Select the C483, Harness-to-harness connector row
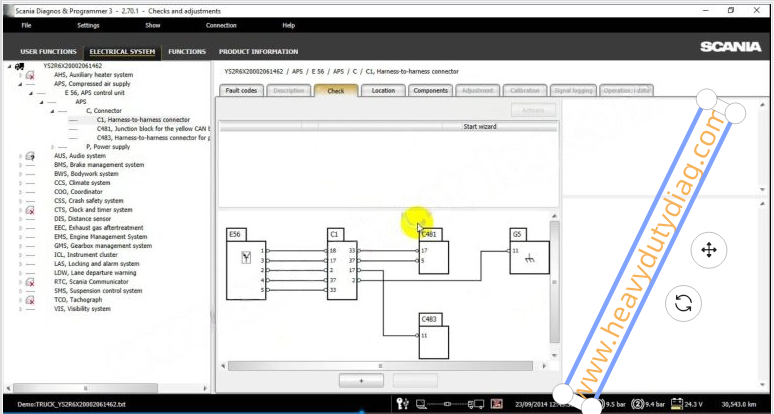The image size is (774, 414). 154,138
